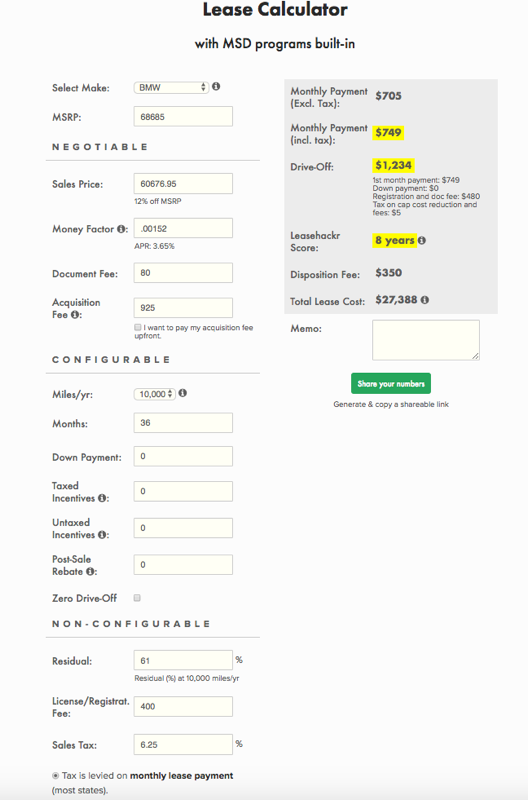Click the Leasehackr Score info icon
528x800 pixels.
click(x=422, y=240)
